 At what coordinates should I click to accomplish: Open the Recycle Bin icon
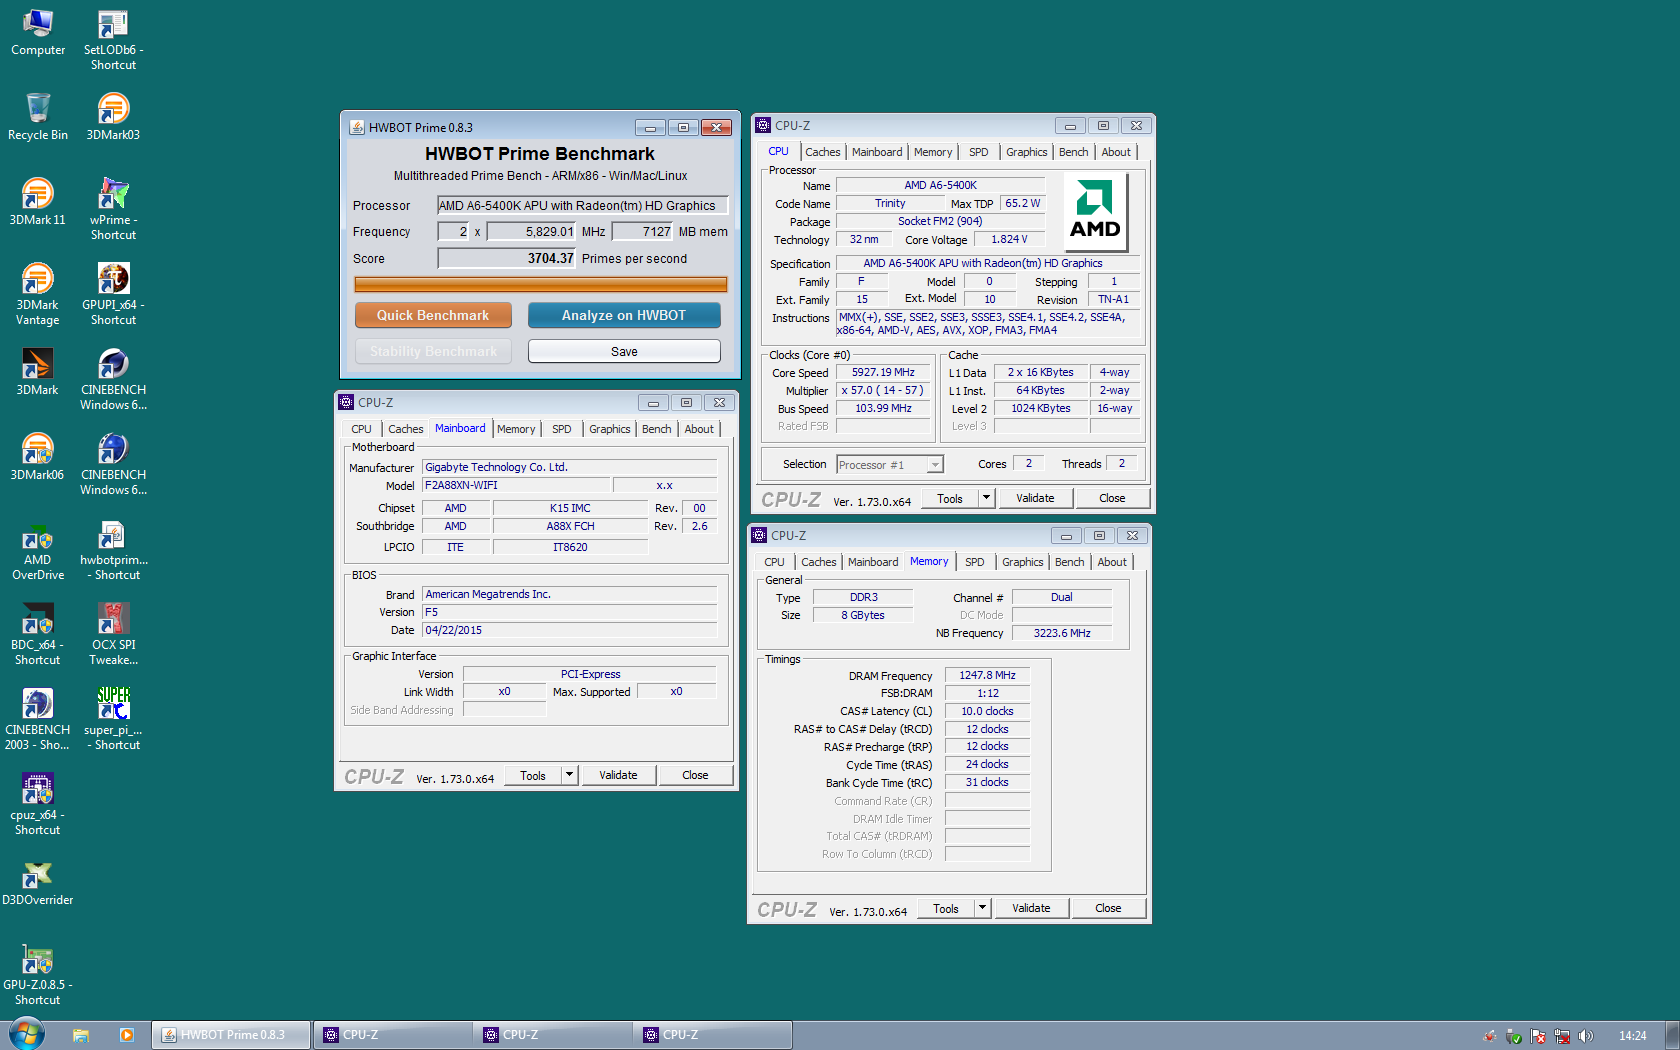tap(38, 117)
